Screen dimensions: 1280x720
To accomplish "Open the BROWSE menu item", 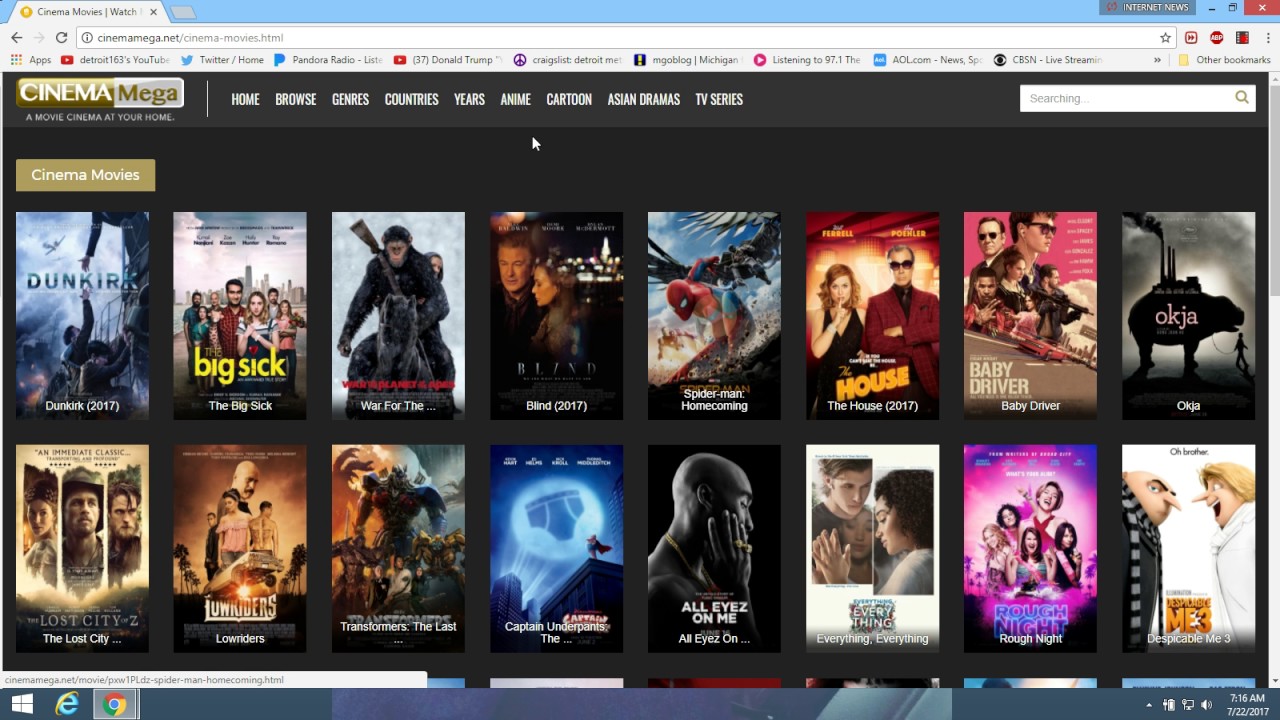I will 296,99.
